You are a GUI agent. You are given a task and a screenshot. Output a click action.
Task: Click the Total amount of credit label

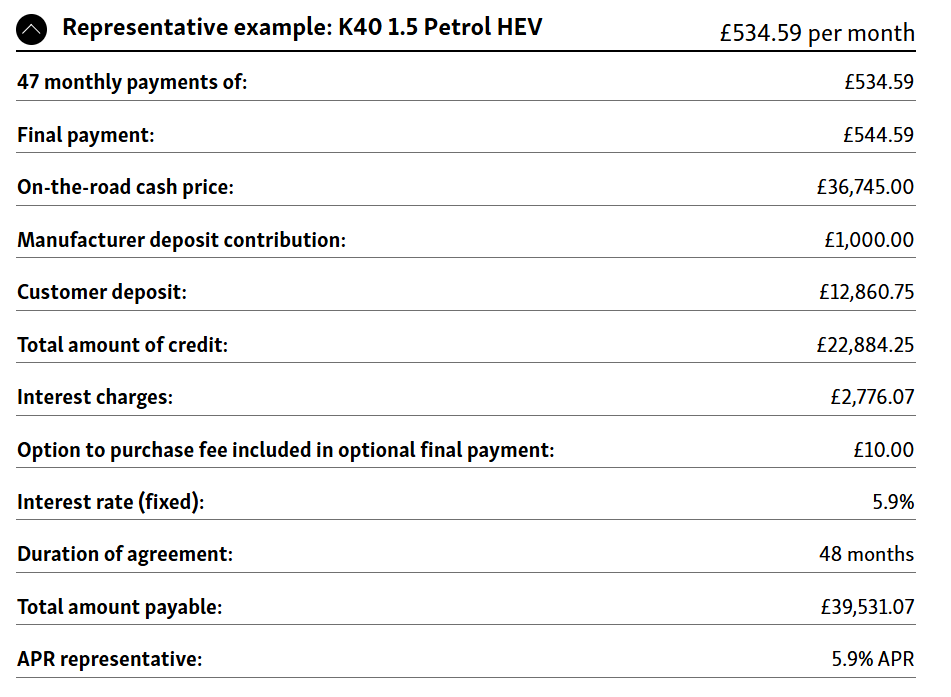(122, 345)
